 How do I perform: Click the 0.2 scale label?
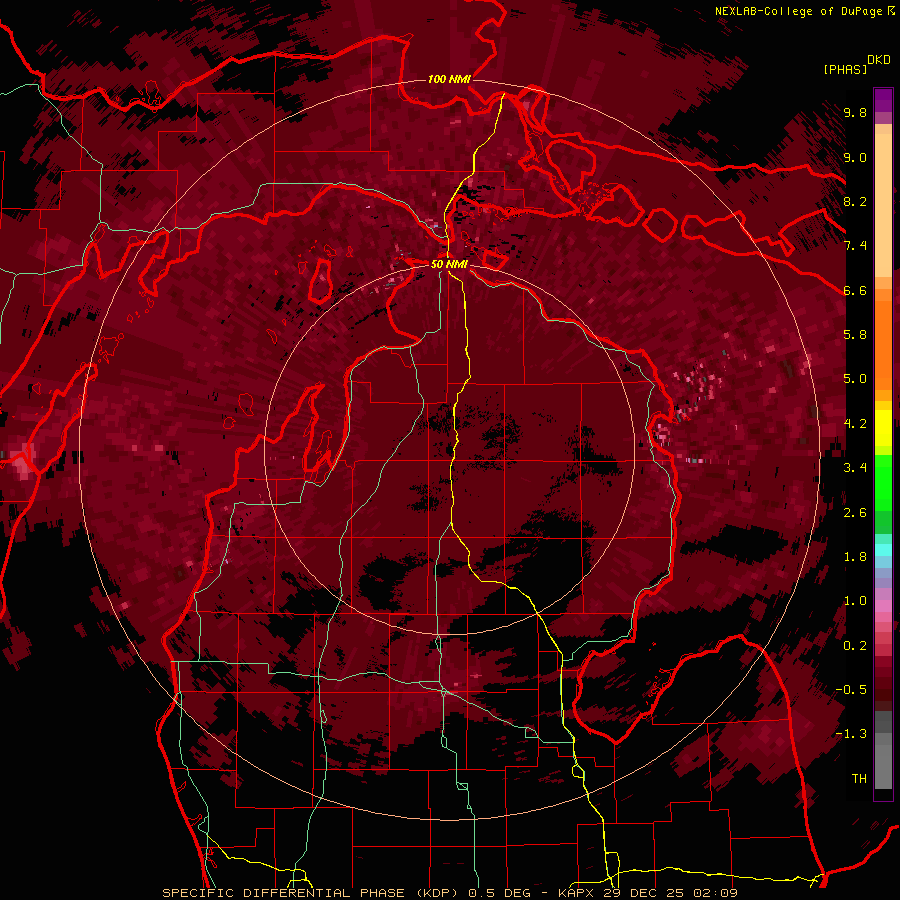[x=855, y=646]
